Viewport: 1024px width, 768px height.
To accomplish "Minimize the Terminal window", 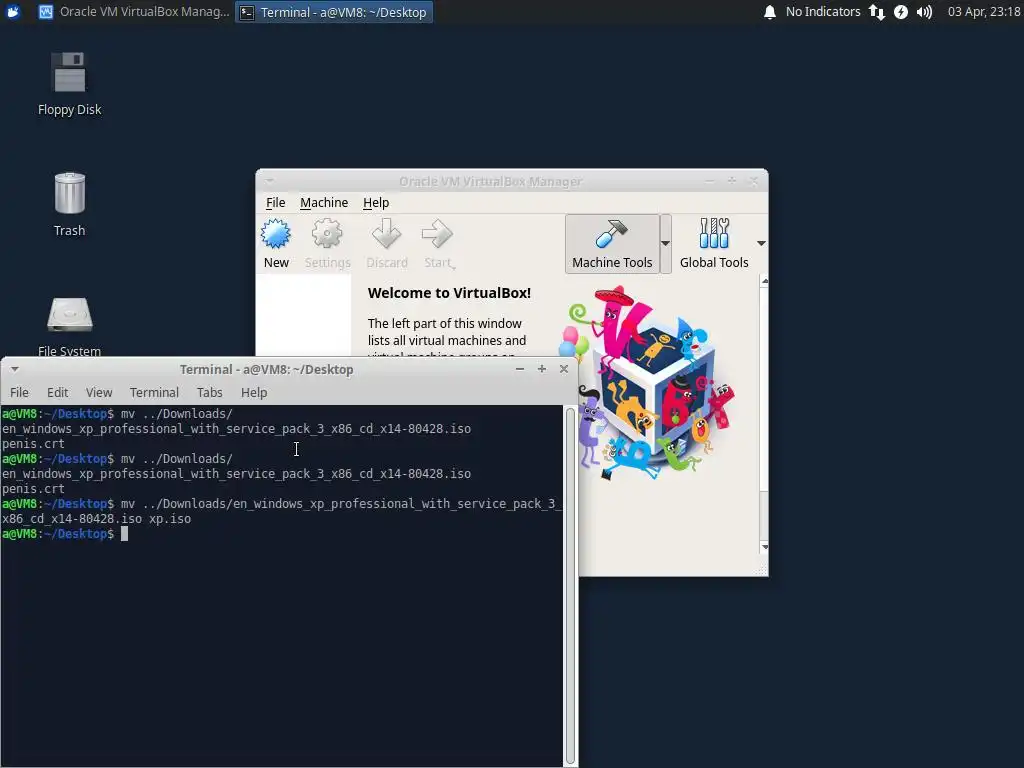I will pyautogui.click(x=520, y=369).
